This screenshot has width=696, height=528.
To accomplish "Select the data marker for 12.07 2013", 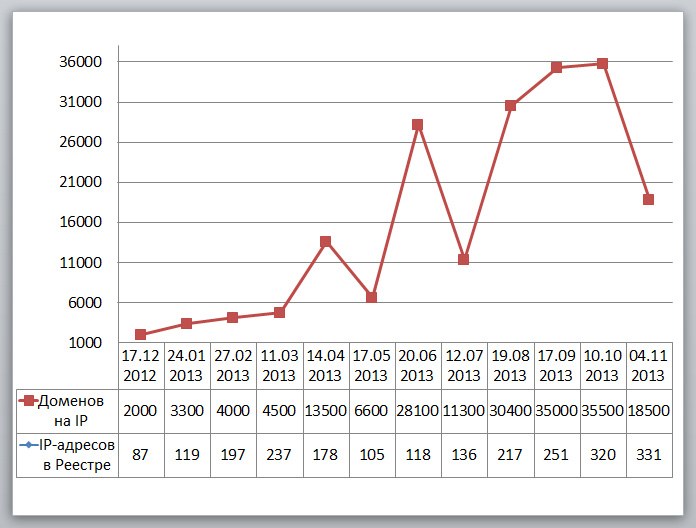I will 464,260.
